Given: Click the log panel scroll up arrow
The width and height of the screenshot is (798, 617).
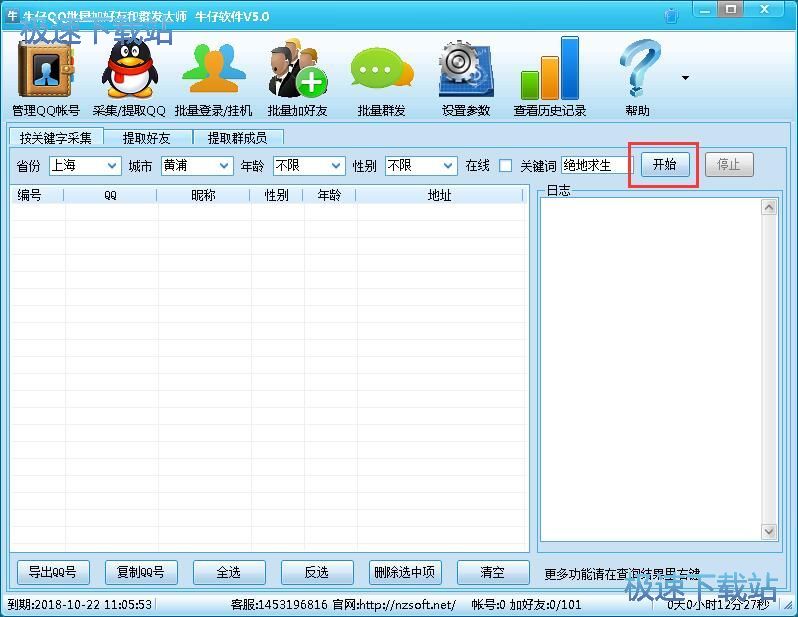Looking at the screenshot, I should (x=769, y=207).
